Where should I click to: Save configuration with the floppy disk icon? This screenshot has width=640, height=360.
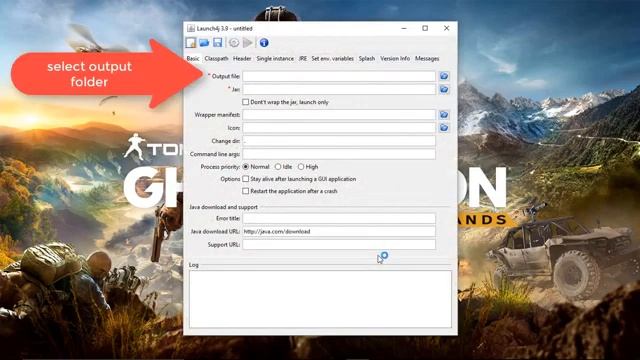(218, 42)
